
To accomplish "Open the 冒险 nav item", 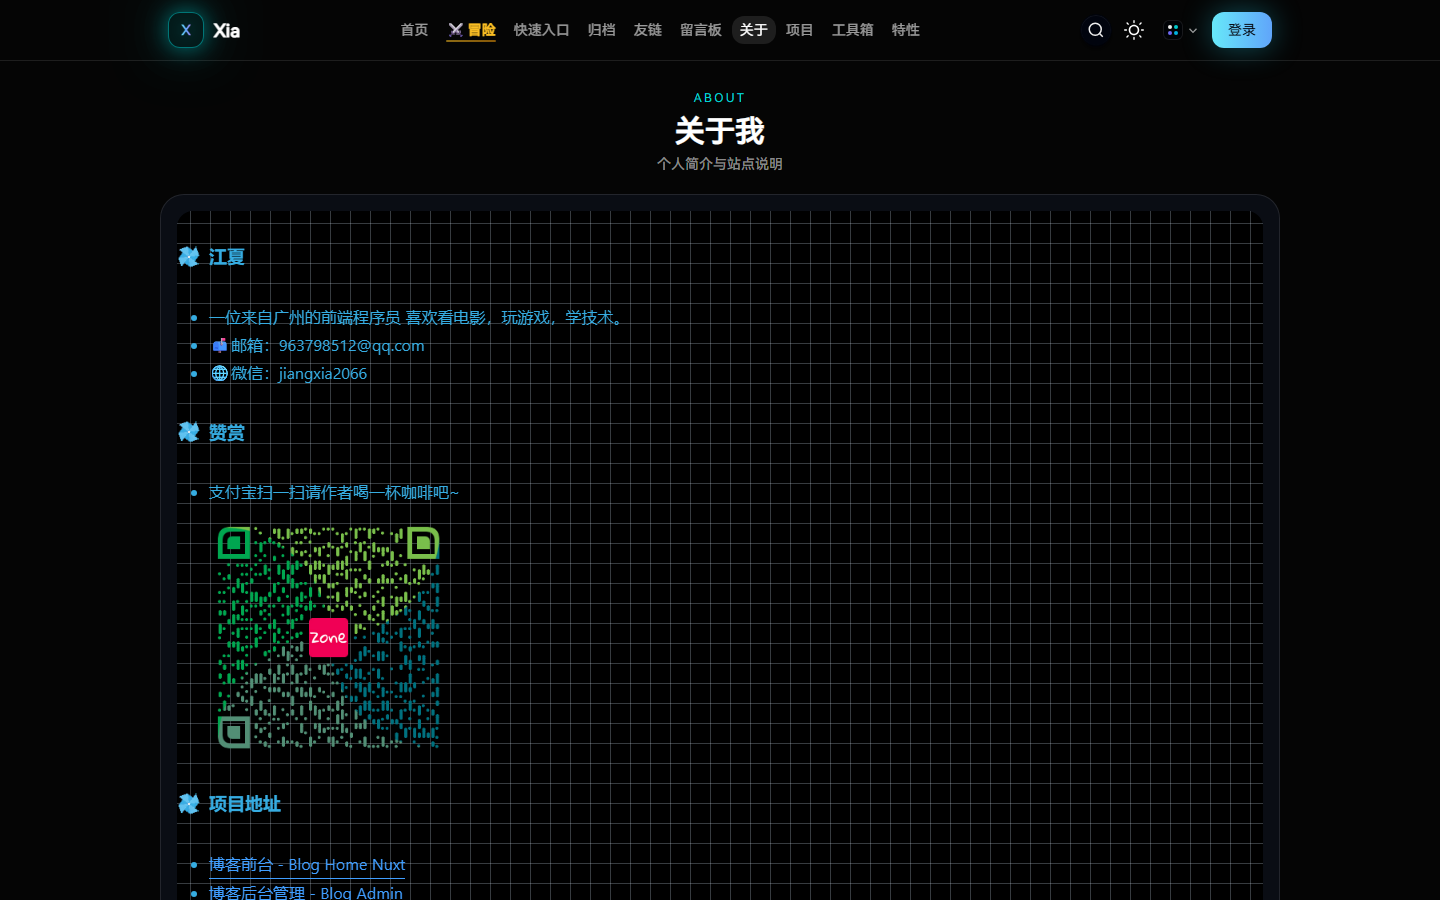I will (471, 30).
